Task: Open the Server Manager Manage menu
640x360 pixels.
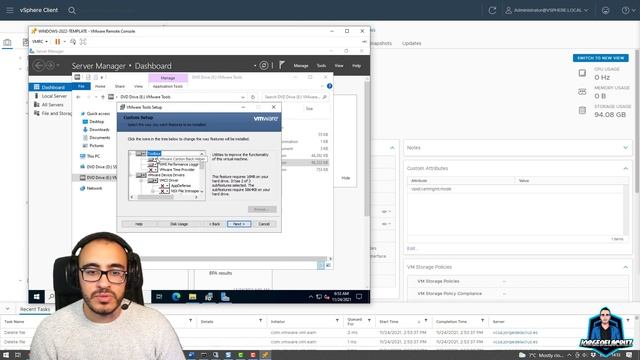Action: pos(301,66)
